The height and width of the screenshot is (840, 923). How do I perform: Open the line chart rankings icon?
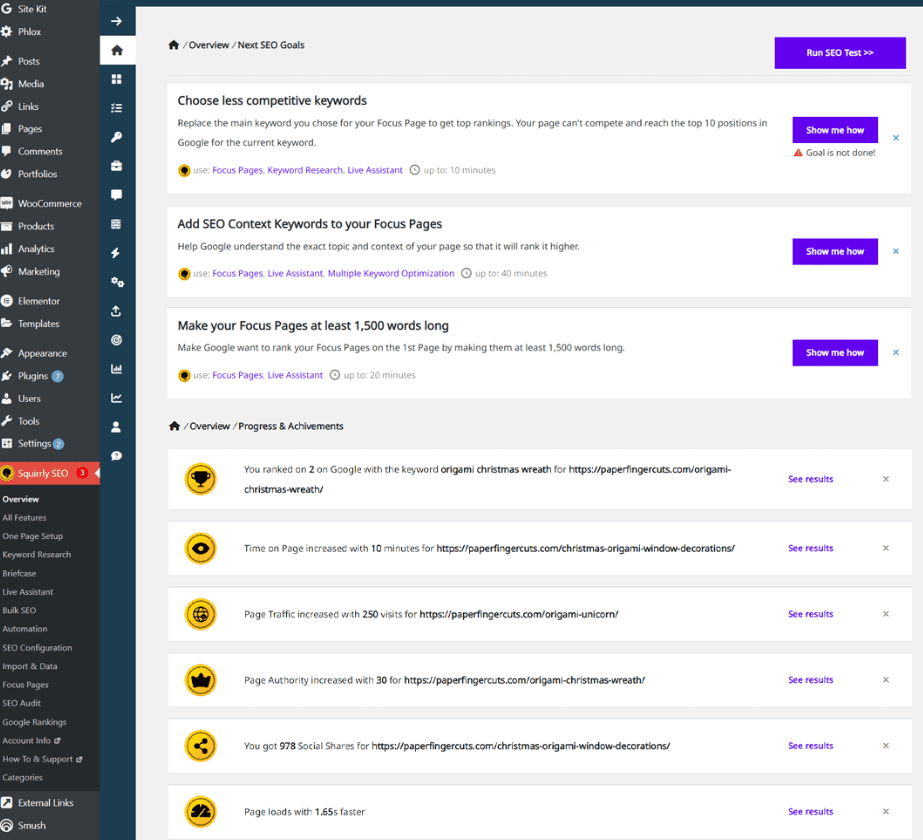(x=117, y=398)
